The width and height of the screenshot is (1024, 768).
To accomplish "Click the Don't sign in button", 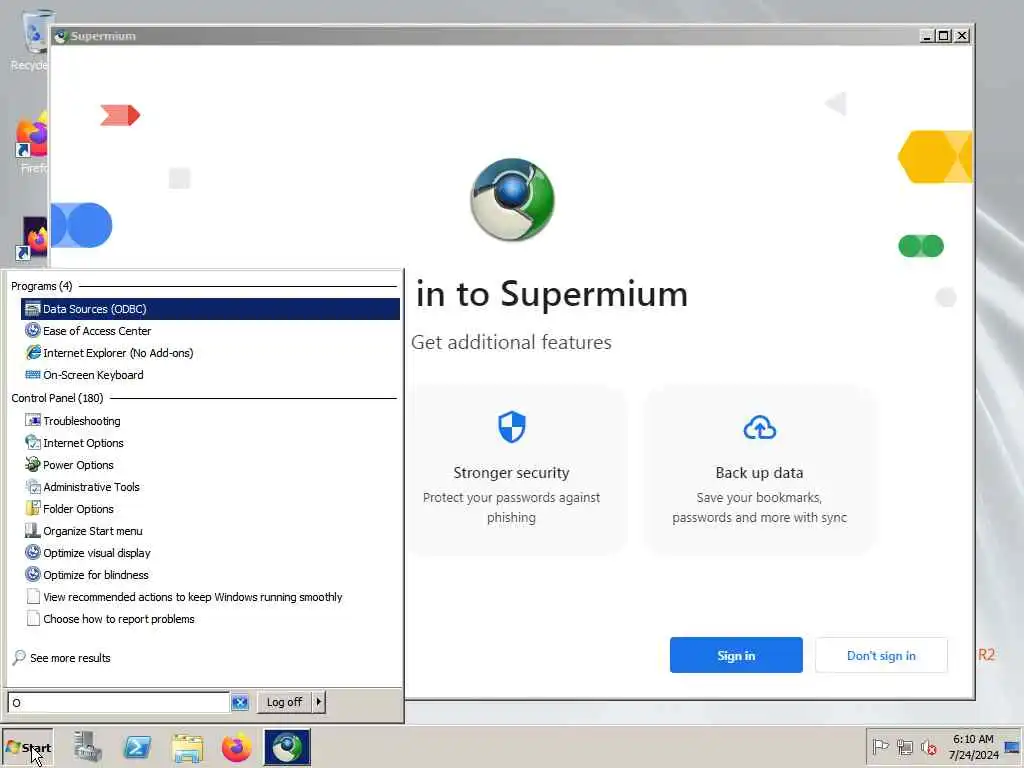I will click(x=881, y=655).
